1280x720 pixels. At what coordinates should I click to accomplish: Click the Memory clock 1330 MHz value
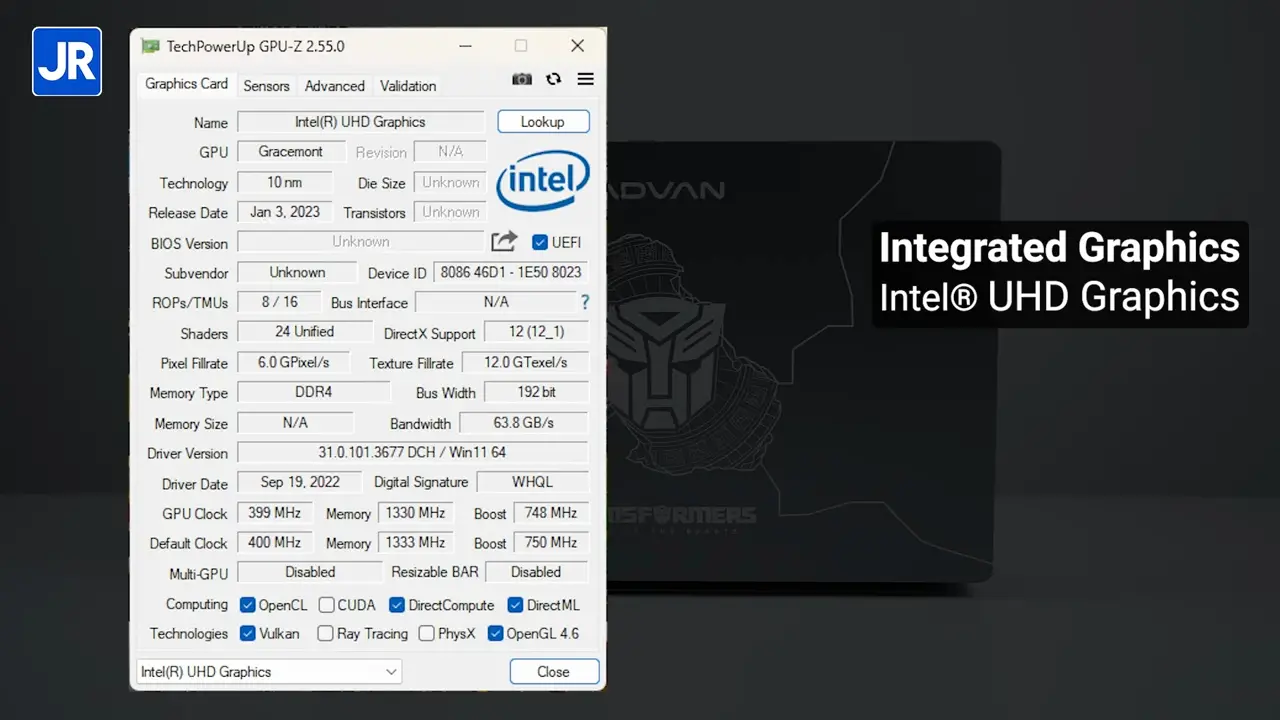pyautogui.click(x=415, y=512)
